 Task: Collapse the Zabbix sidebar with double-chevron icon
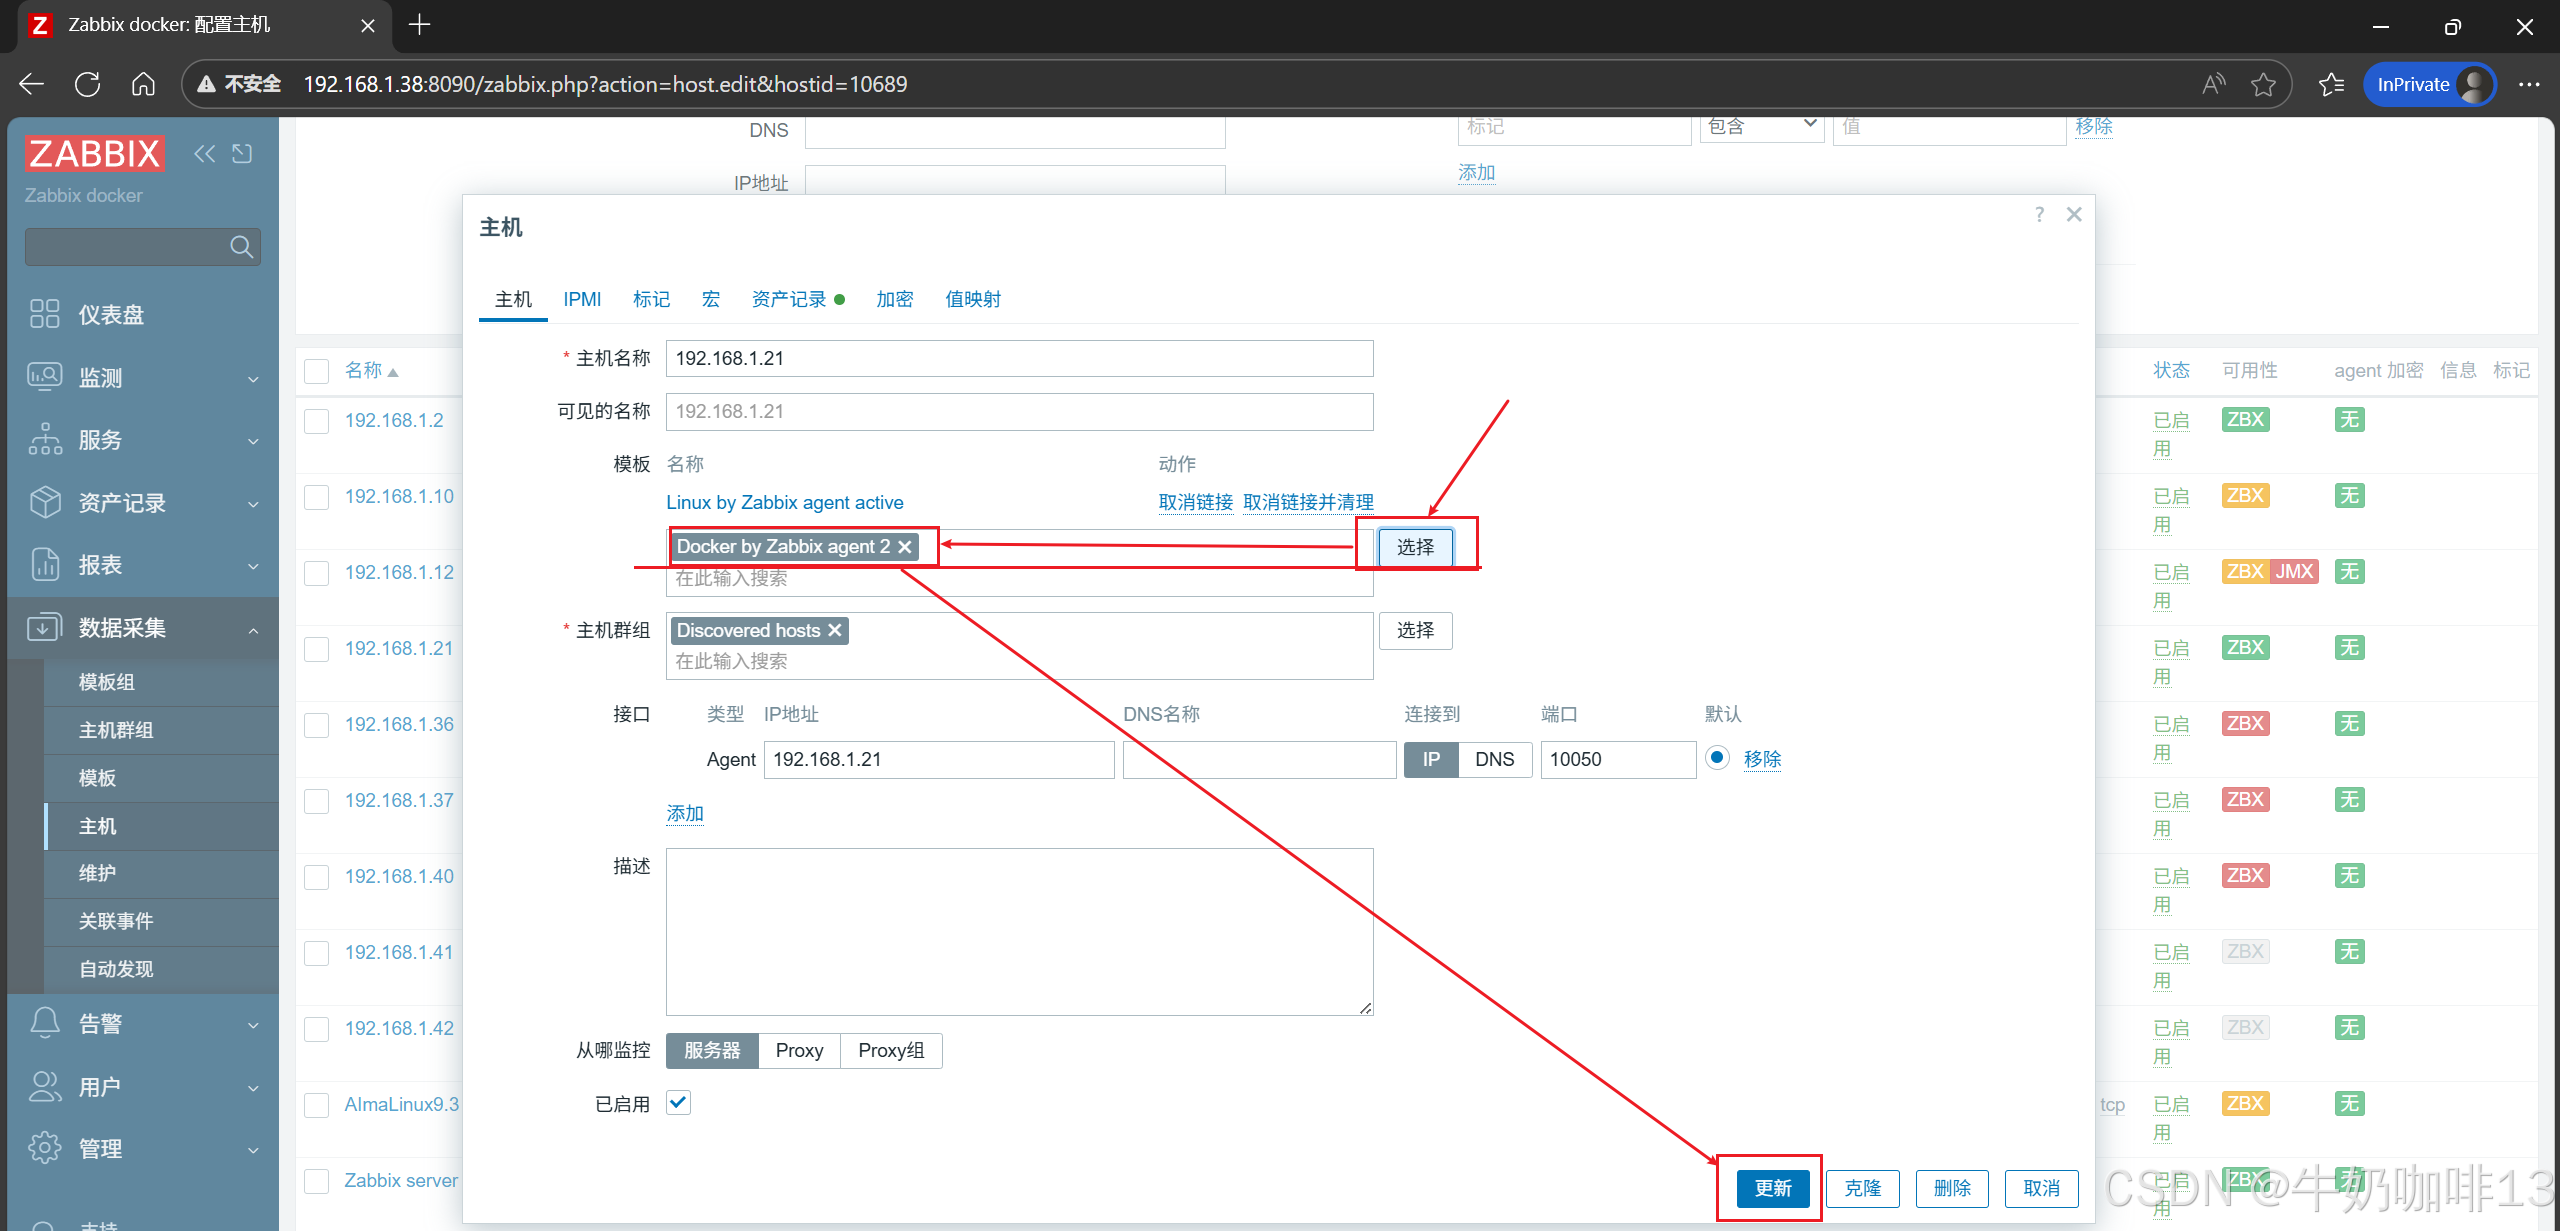(204, 154)
